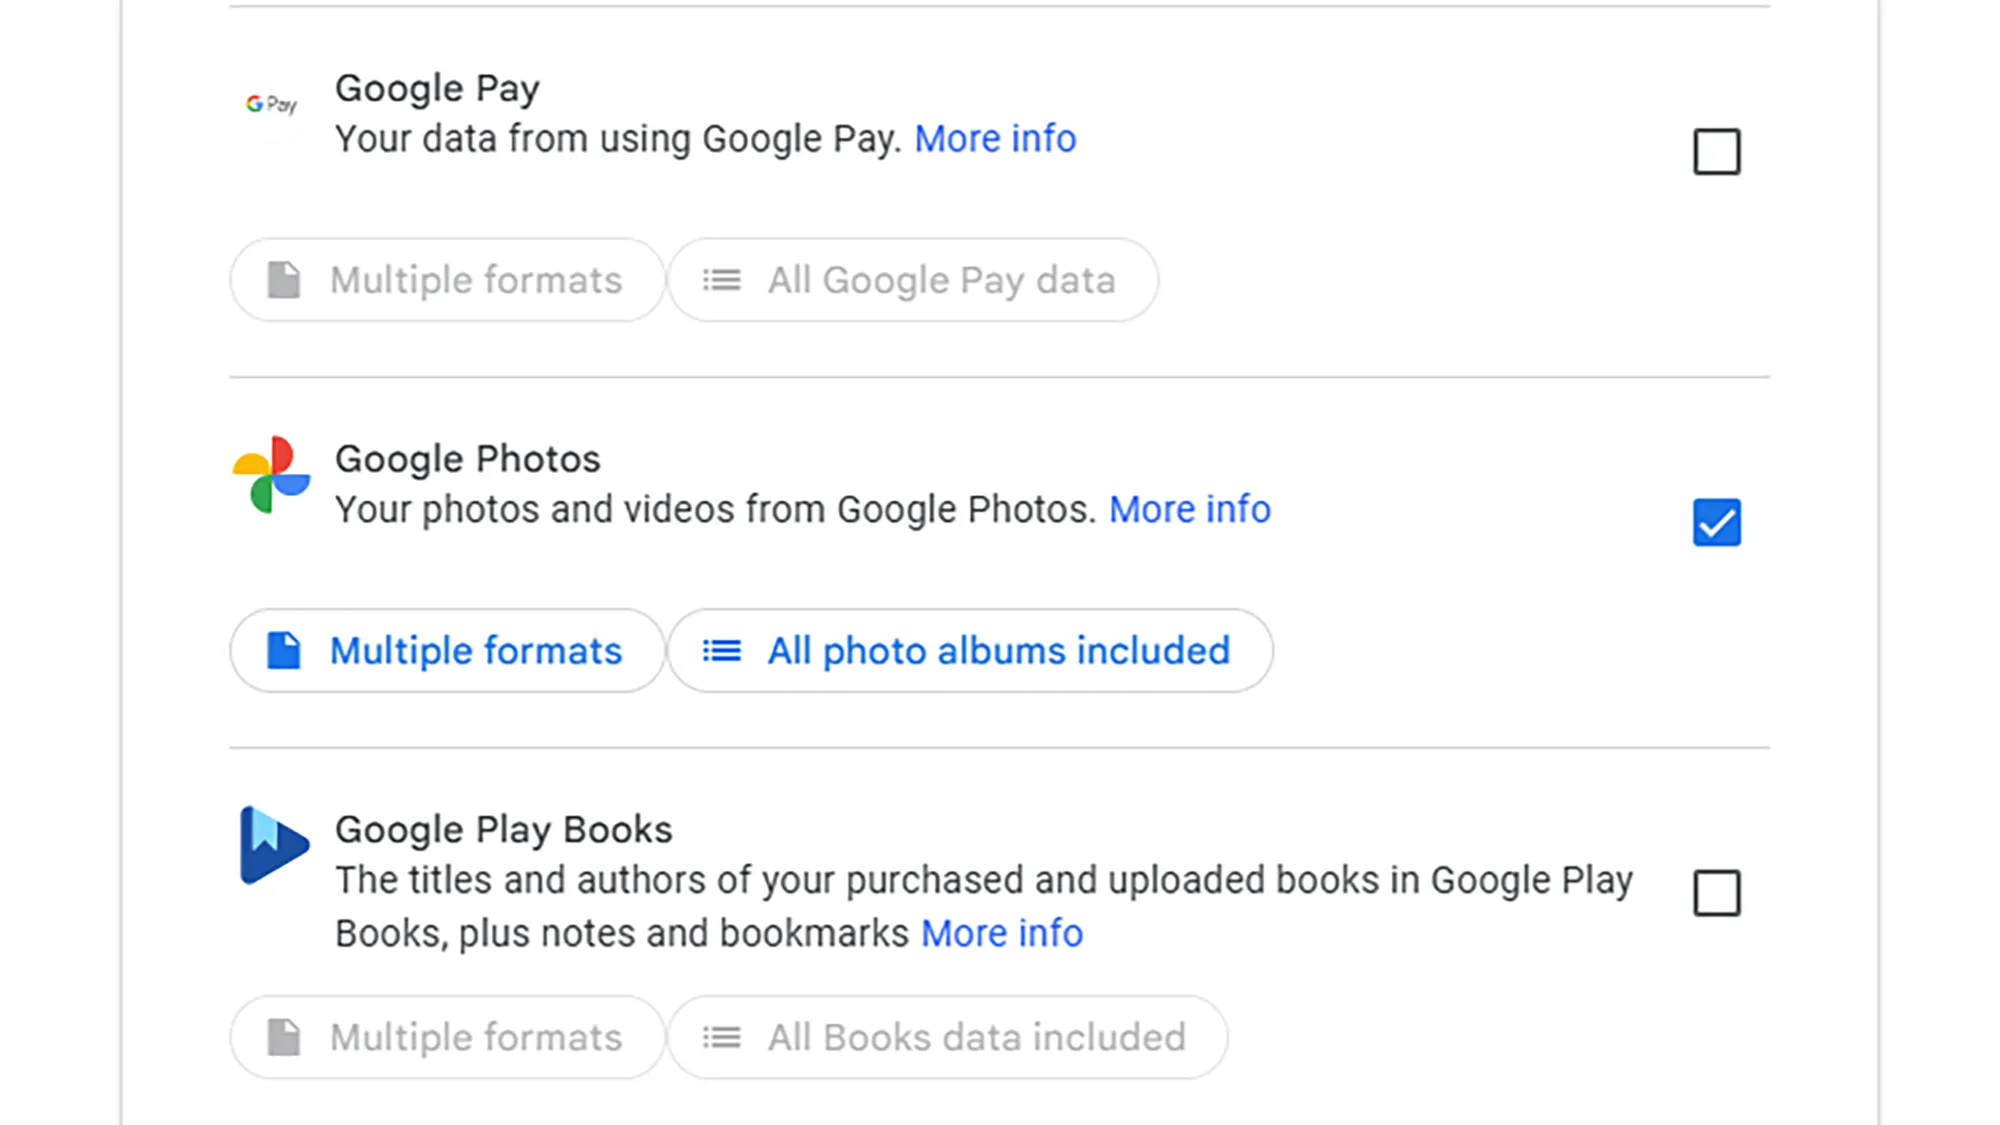
Task: Open More info for Google Photos
Action: tap(1188, 509)
